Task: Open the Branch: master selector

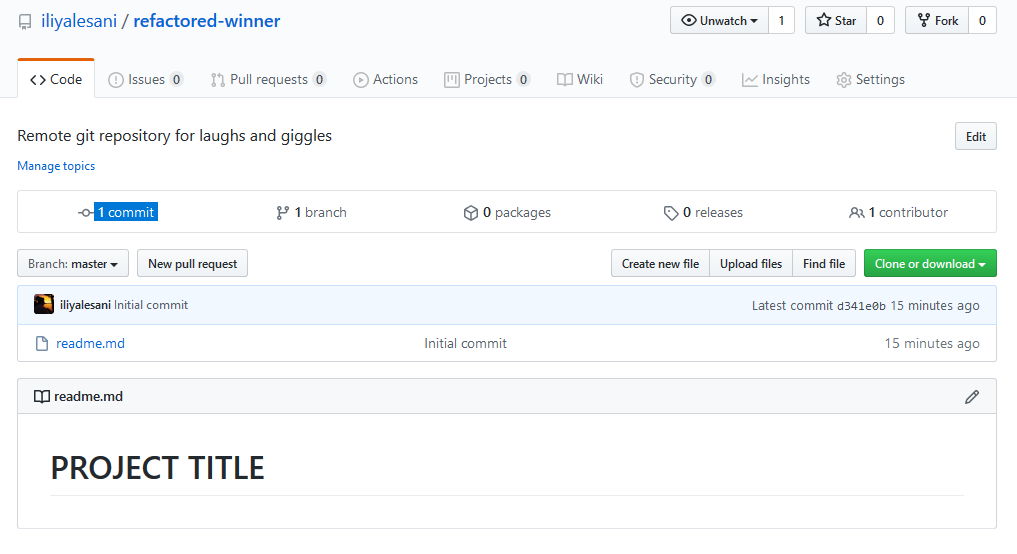Action: (73, 263)
